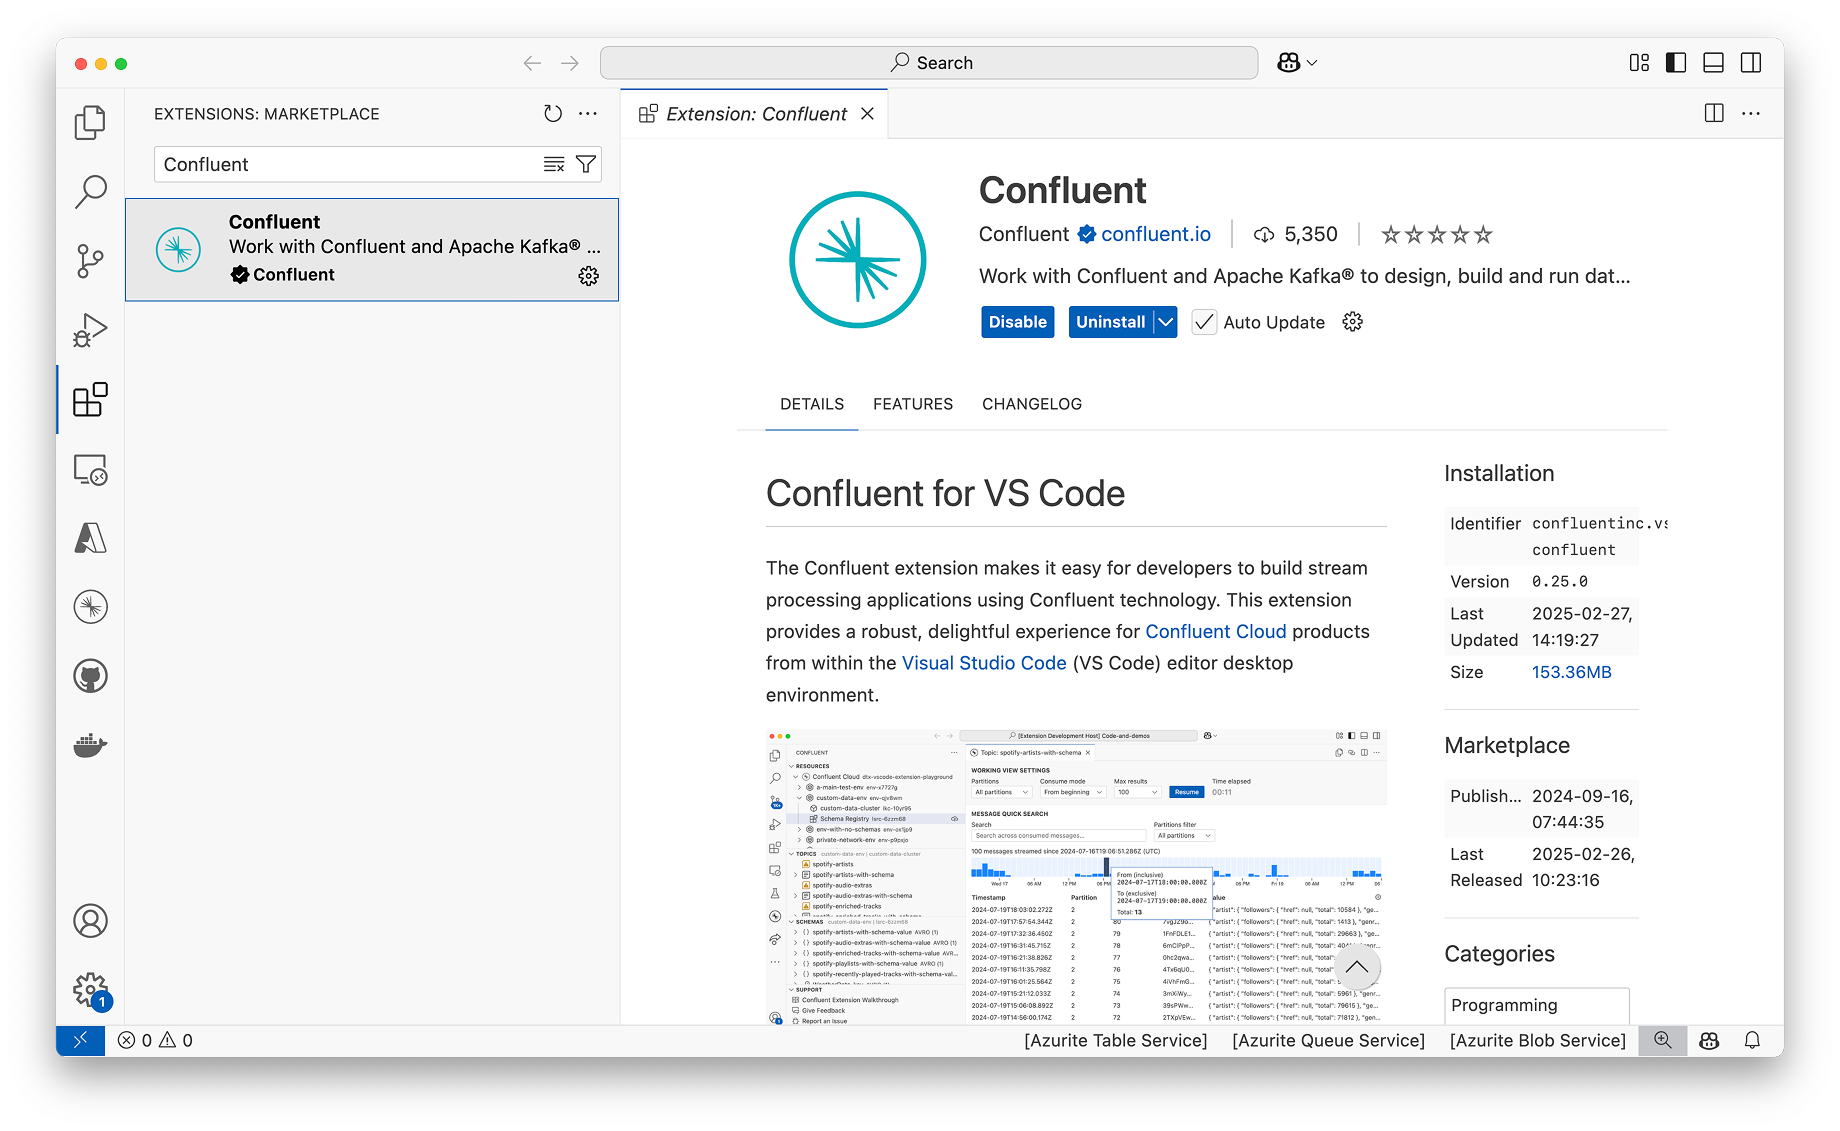
Task: Open manage gear for Confluent list item
Action: click(589, 276)
